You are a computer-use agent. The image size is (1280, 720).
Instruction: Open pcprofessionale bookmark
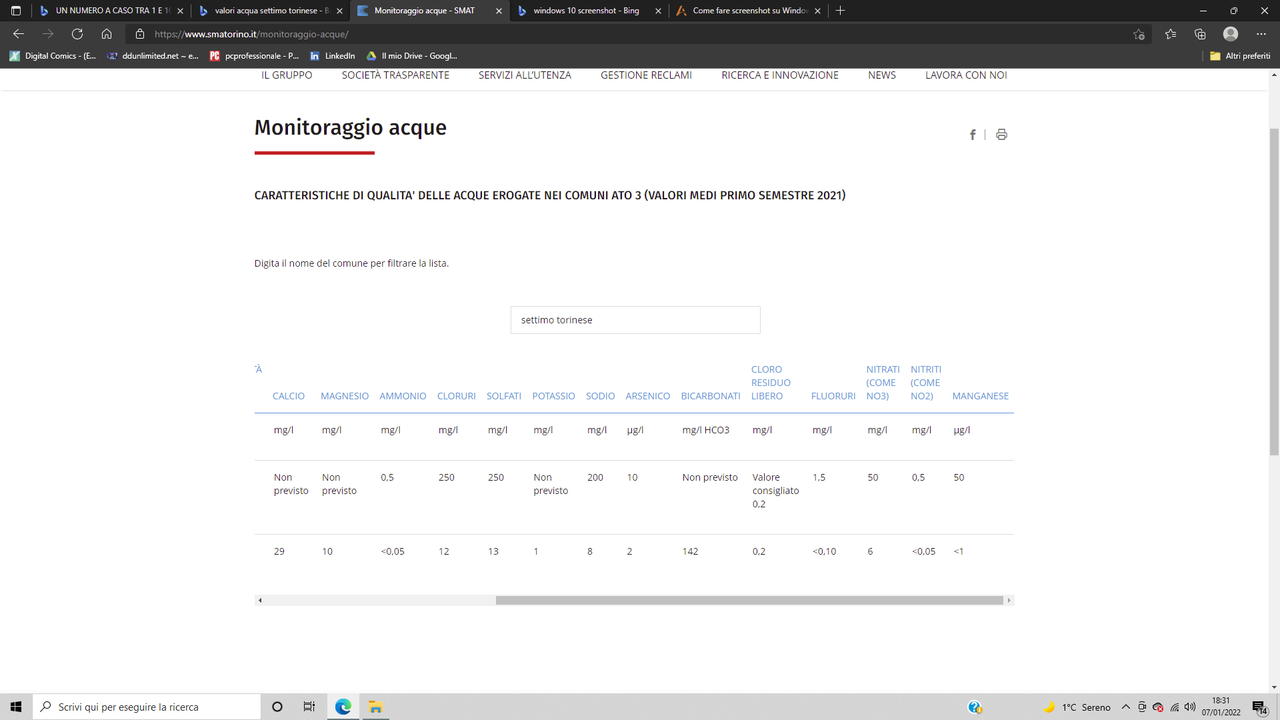click(x=254, y=56)
